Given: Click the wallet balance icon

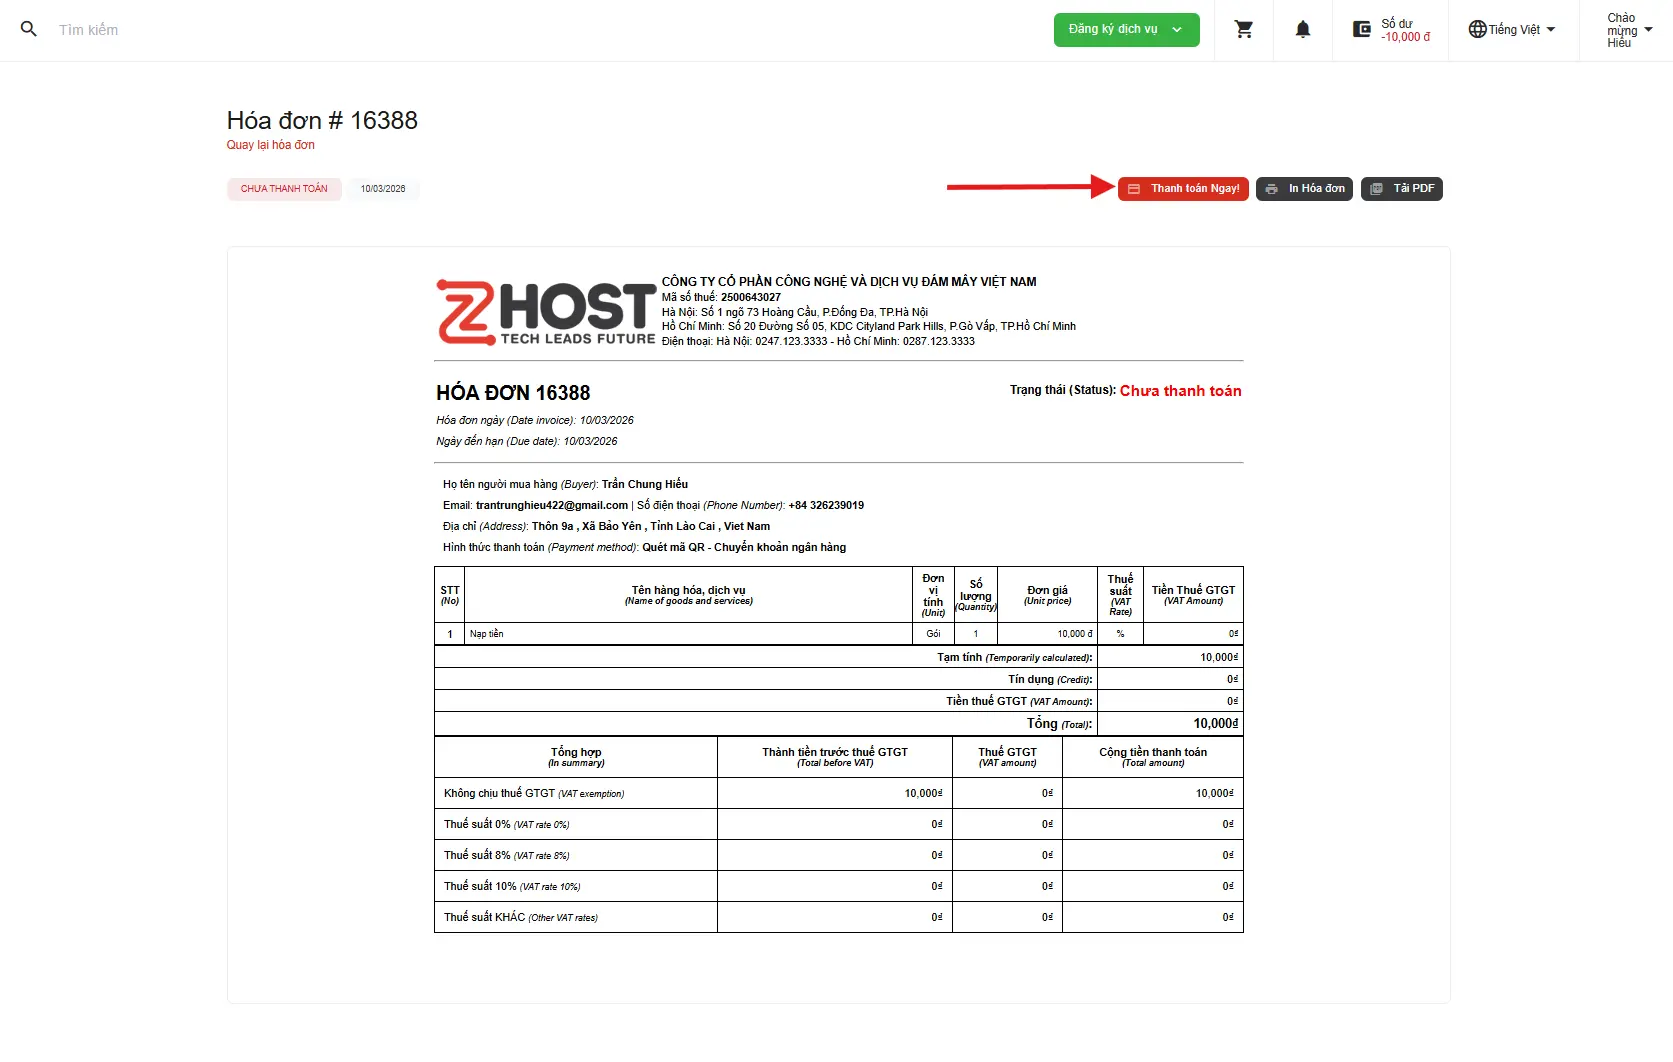Looking at the screenshot, I should [1361, 29].
